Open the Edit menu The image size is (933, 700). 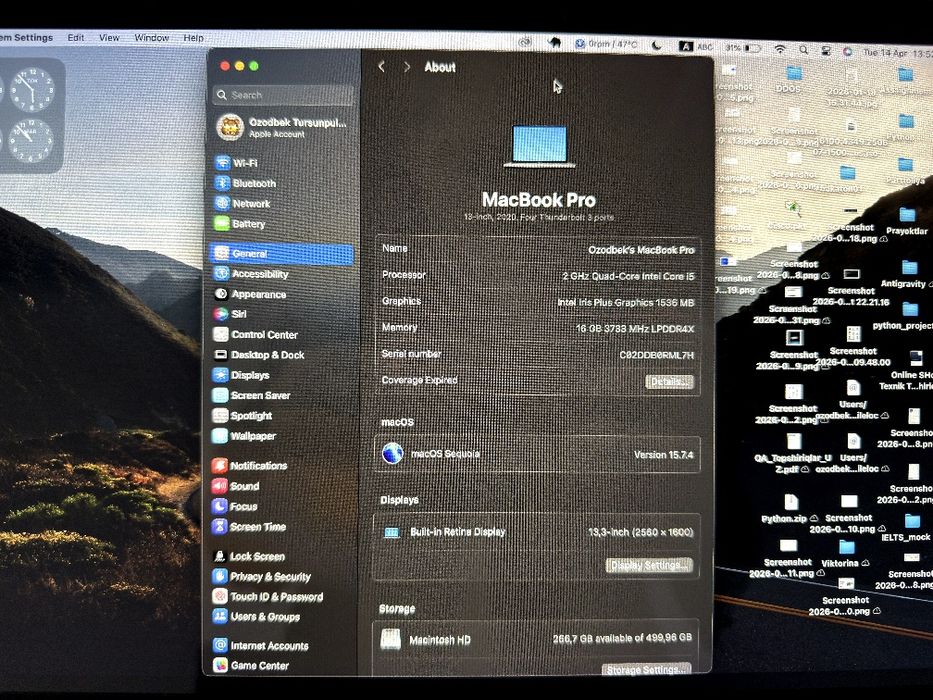[x=76, y=38]
